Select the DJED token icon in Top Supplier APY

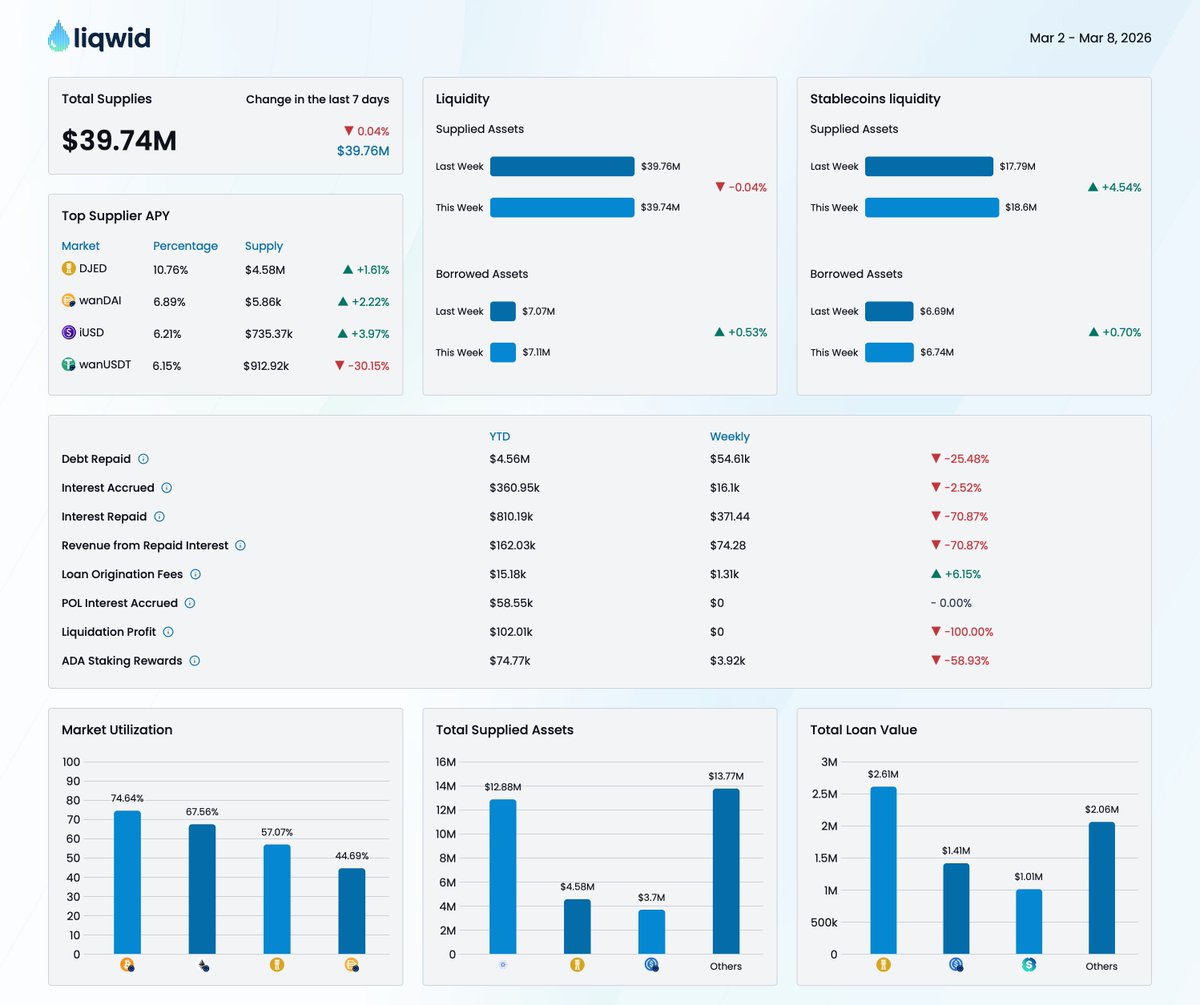68,269
